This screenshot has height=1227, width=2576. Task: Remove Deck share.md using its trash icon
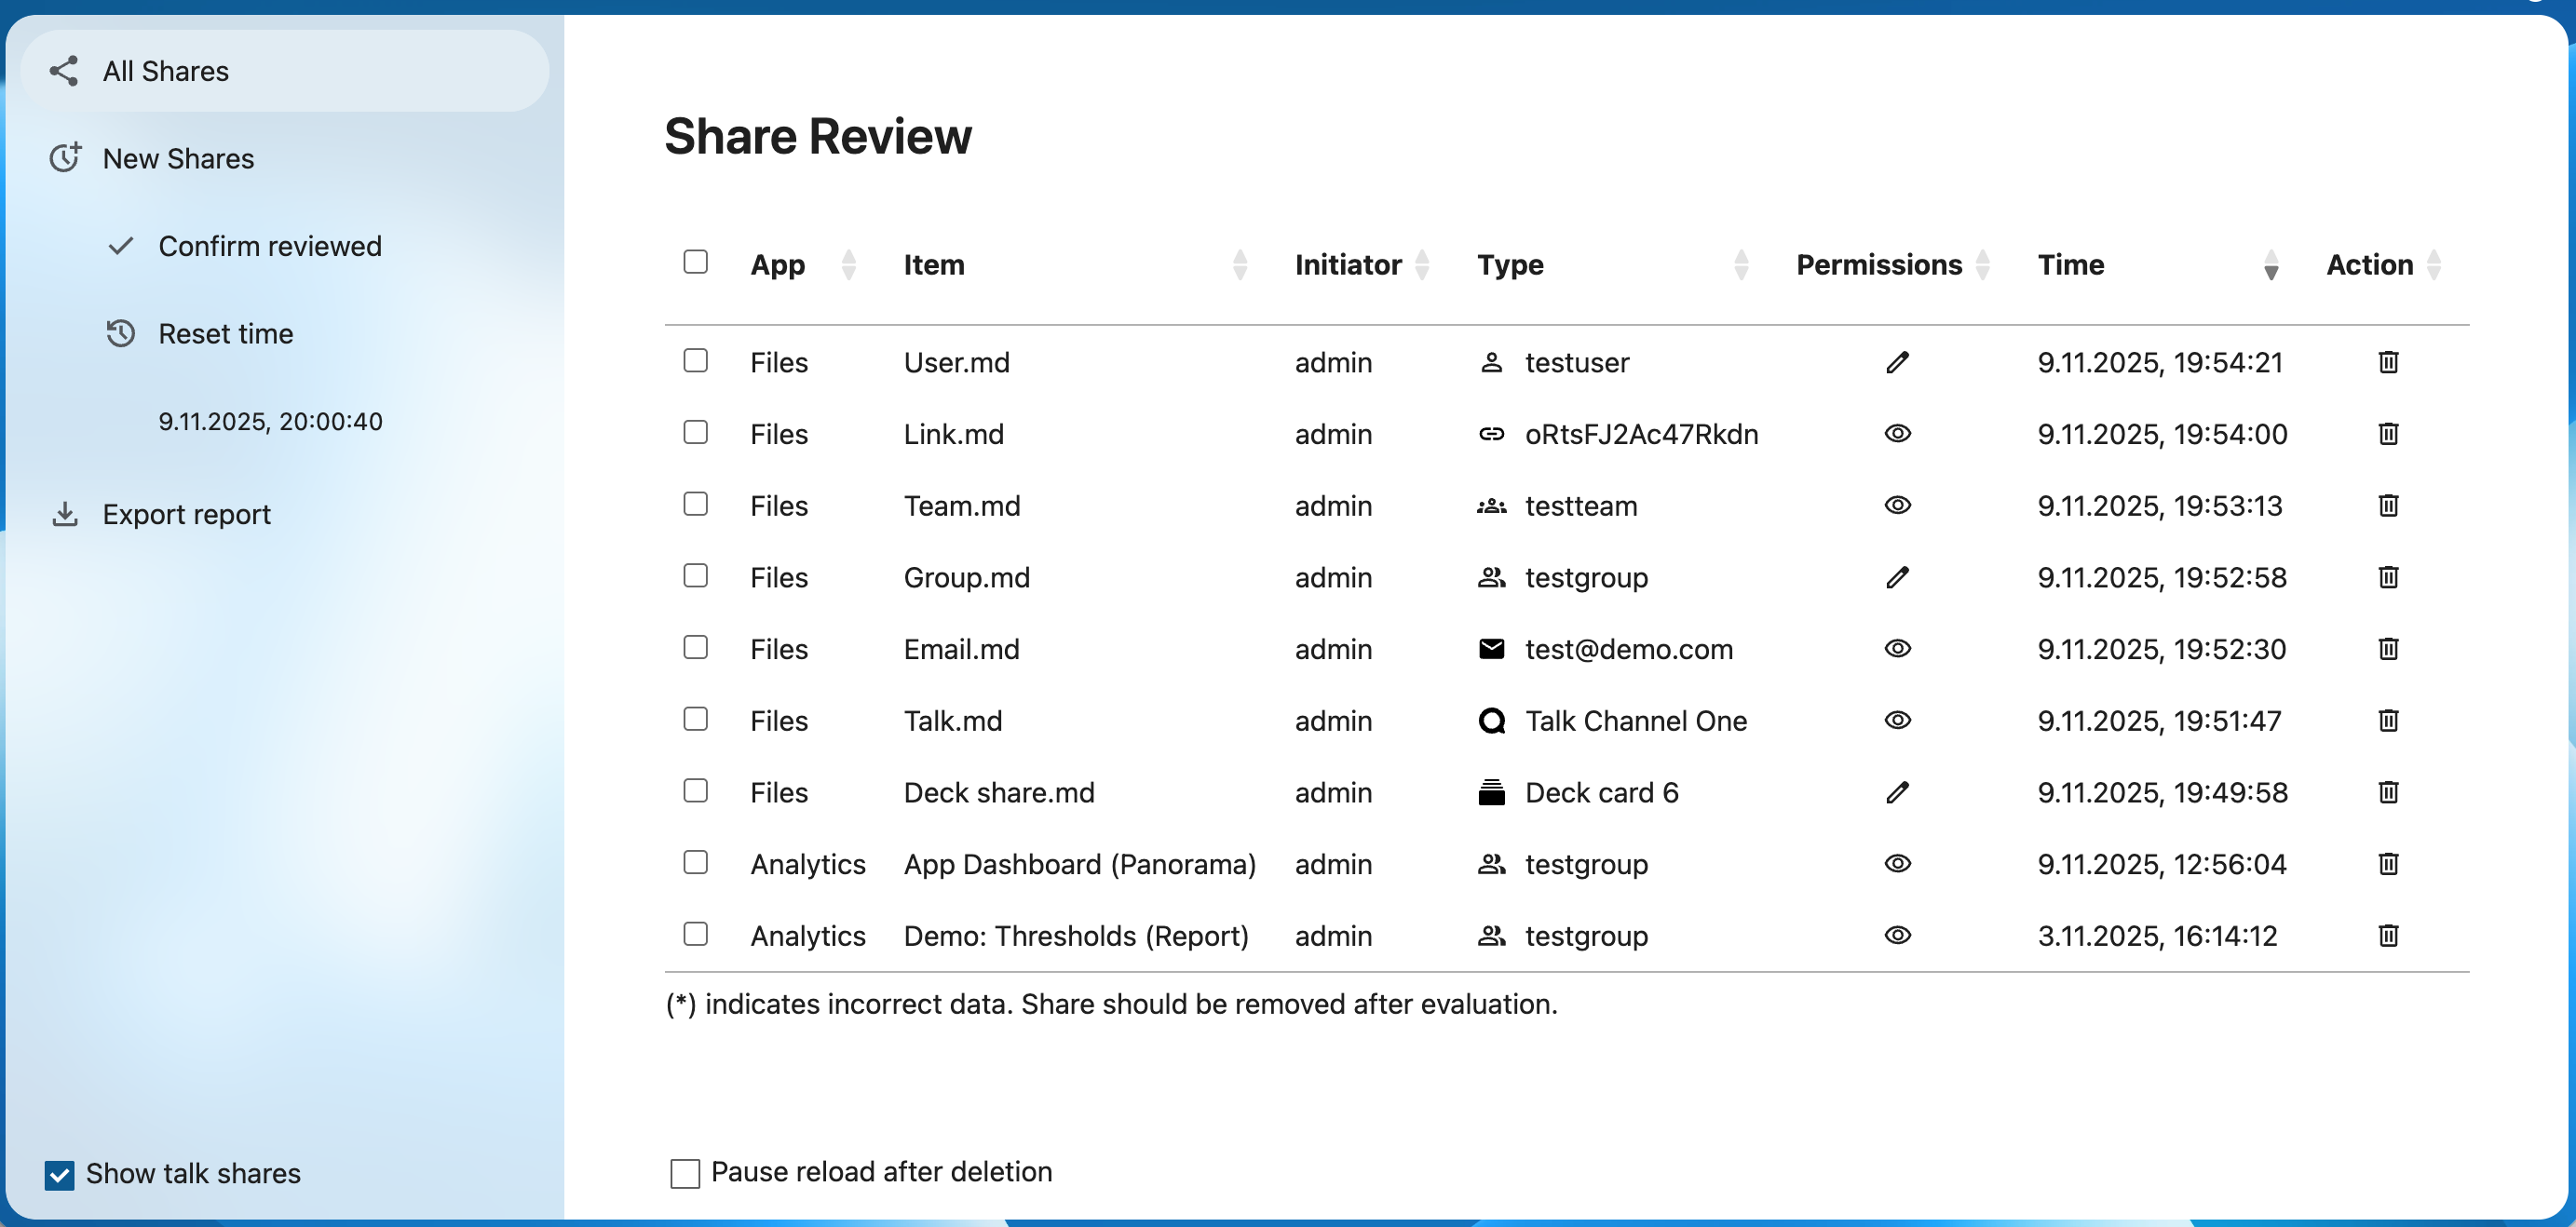2387,792
